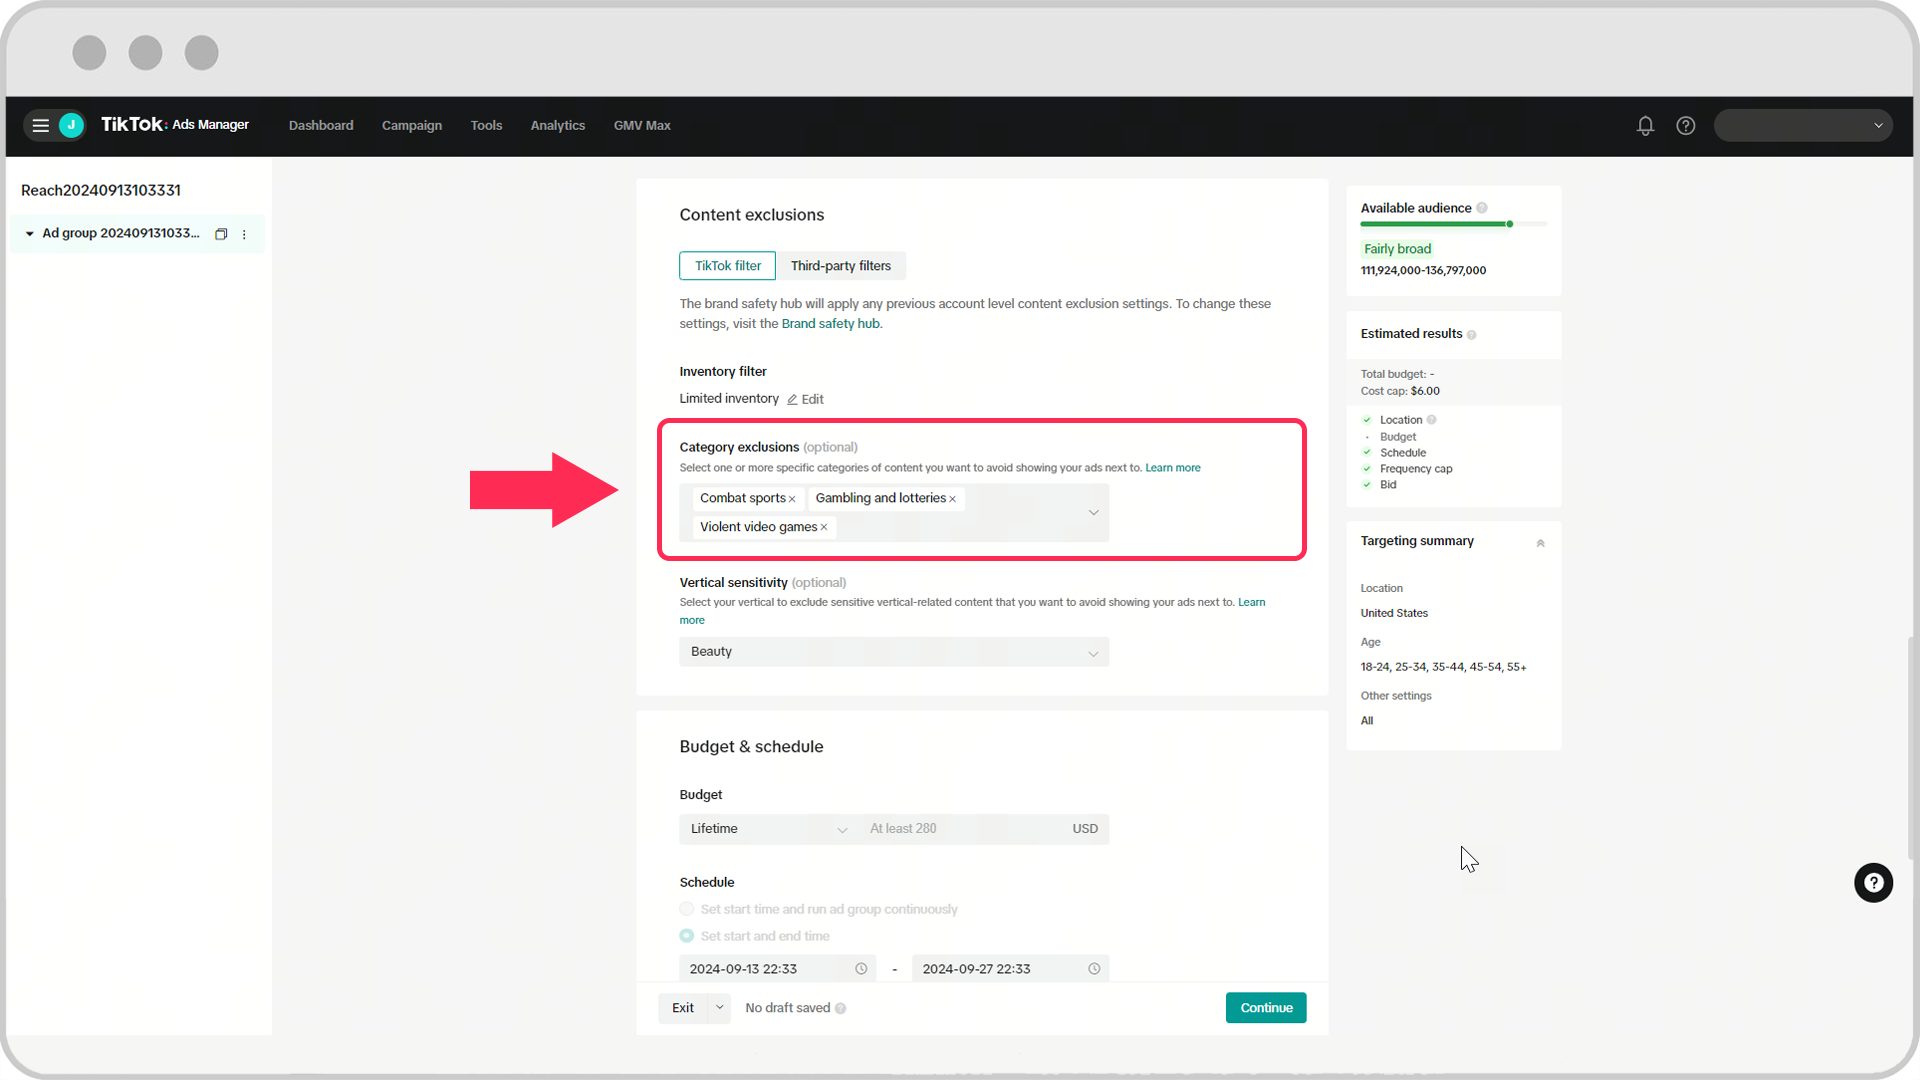
Task: Click the Brand safety hub link
Action: [x=829, y=323]
